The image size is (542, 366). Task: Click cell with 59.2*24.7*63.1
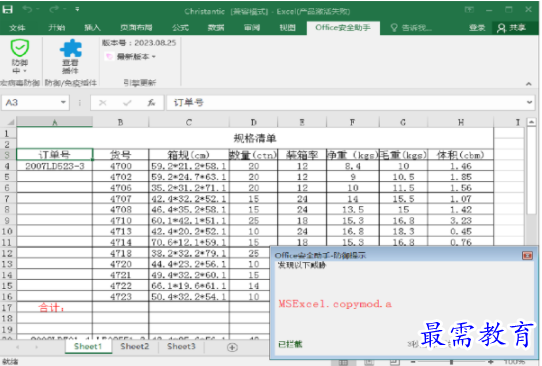click(189, 177)
